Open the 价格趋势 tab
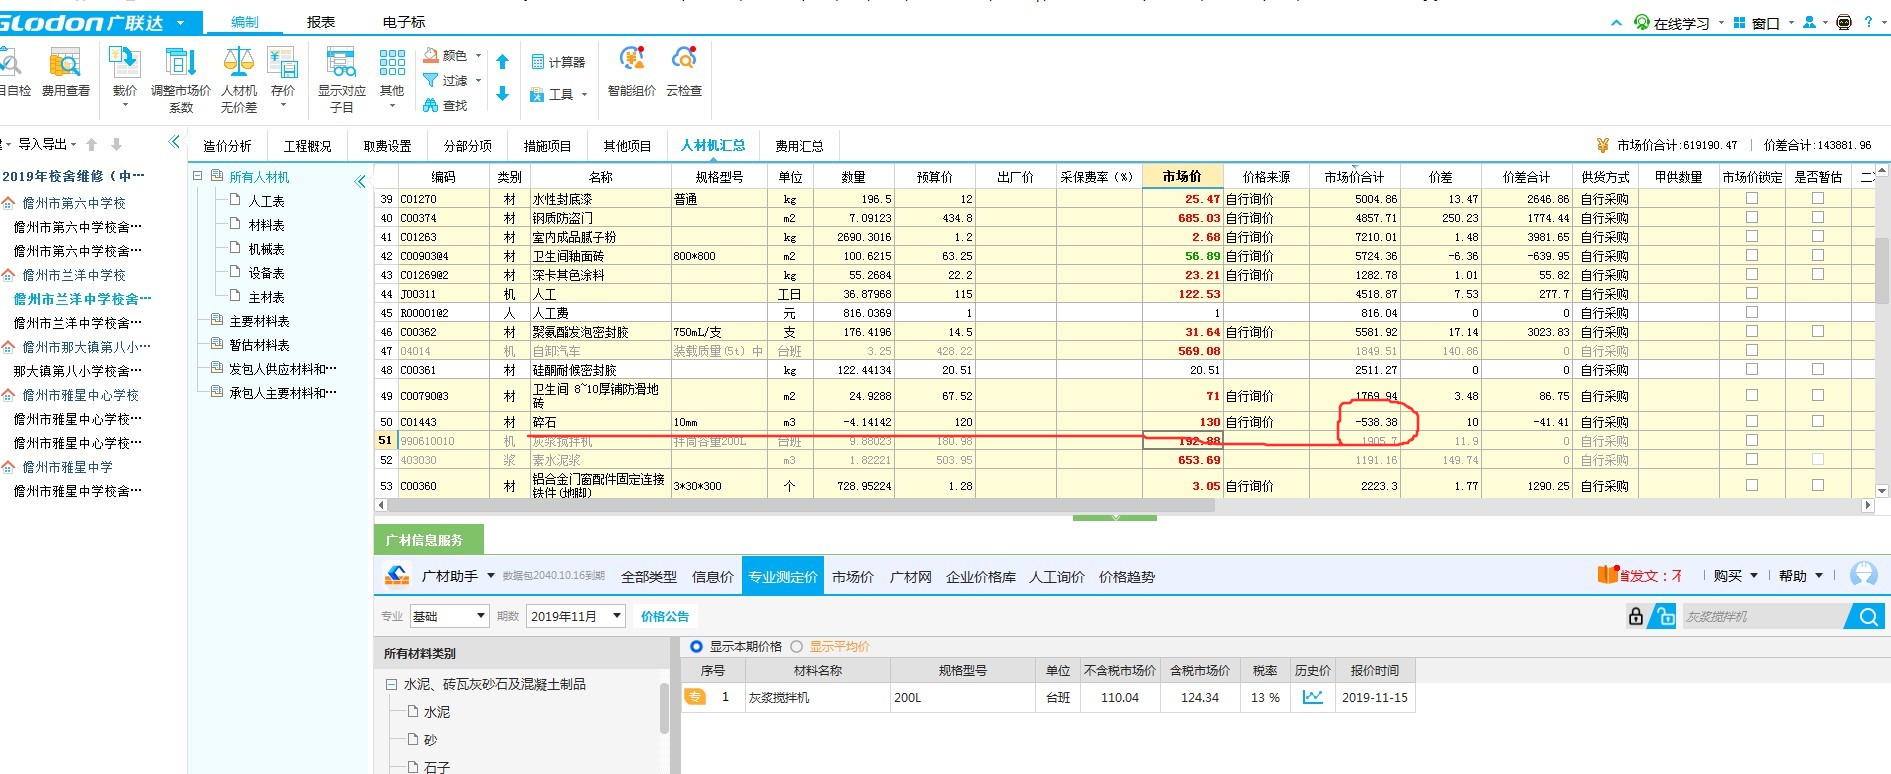 1127,576
